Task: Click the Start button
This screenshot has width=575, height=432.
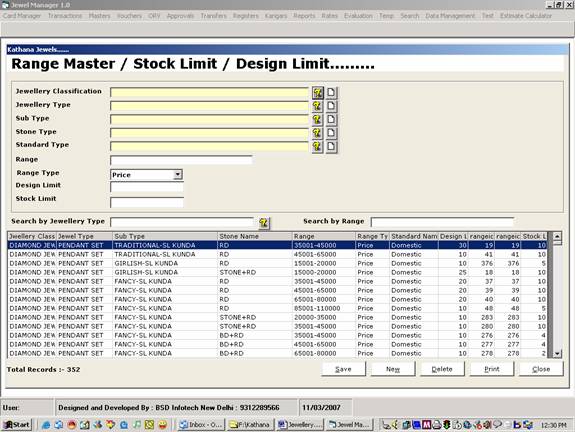Action: [17, 425]
